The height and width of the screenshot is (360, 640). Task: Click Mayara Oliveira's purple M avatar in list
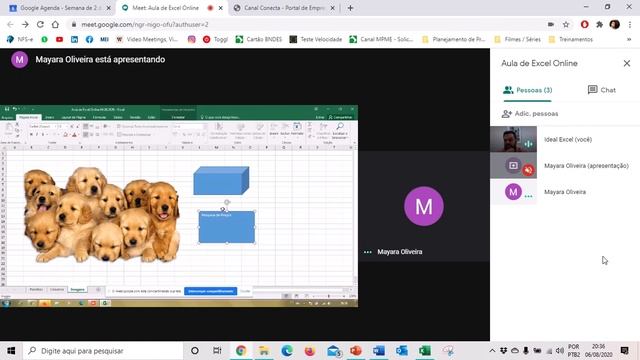513,192
